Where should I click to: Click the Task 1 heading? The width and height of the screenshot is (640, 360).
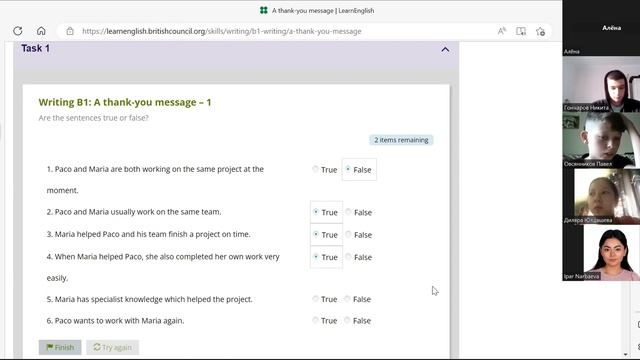[x=36, y=48]
